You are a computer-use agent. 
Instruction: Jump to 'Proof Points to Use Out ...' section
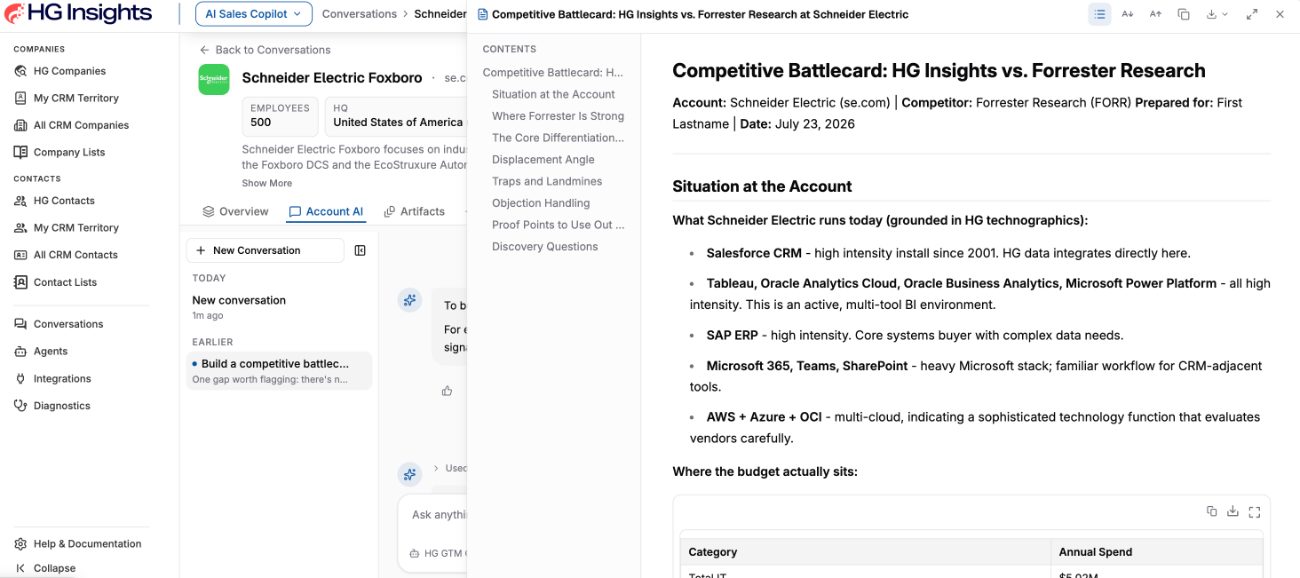[x=557, y=225]
